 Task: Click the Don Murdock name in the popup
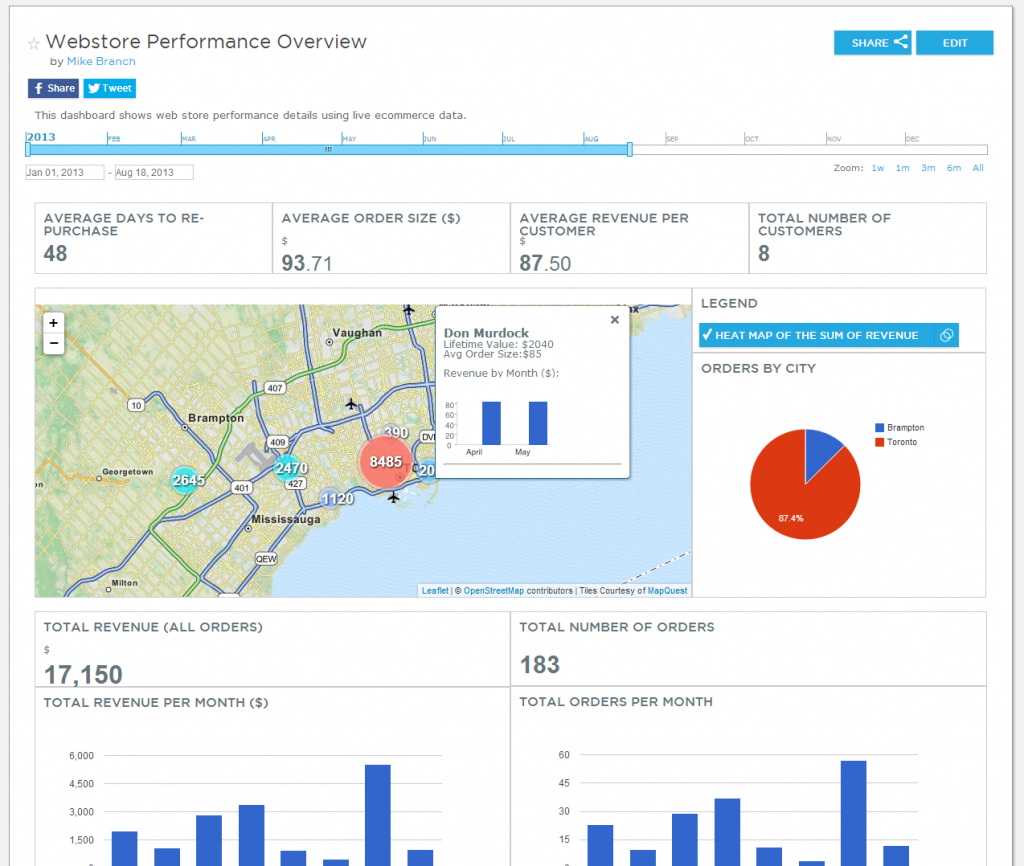click(x=486, y=332)
